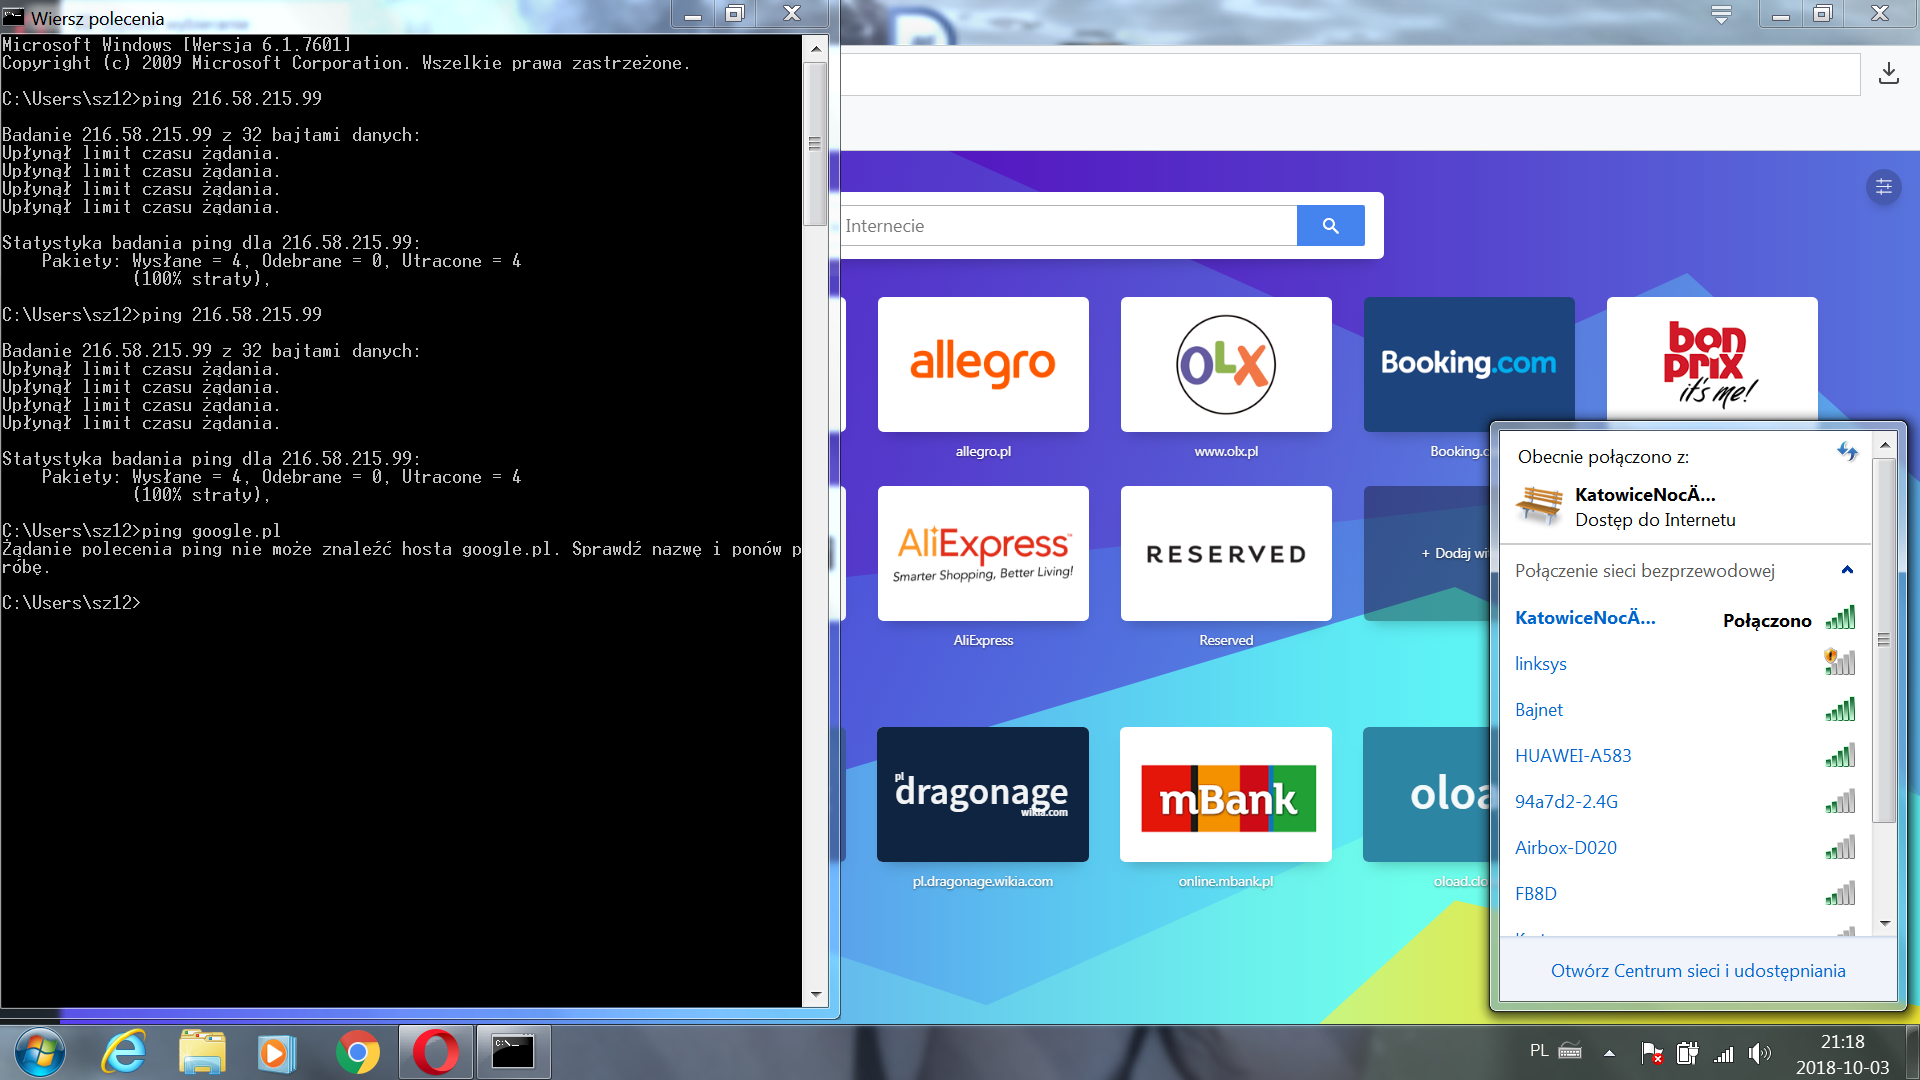Open the Network and Sharing Center link
The width and height of the screenshot is (1920, 1080).
[x=1698, y=971]
